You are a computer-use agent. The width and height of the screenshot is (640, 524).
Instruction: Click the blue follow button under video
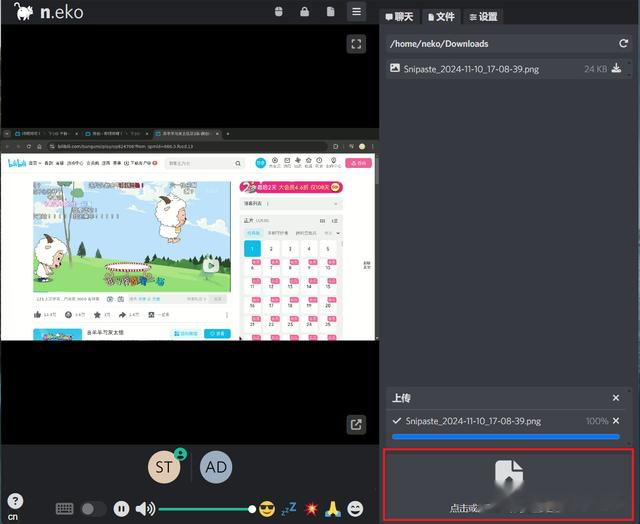coord(217,333)
